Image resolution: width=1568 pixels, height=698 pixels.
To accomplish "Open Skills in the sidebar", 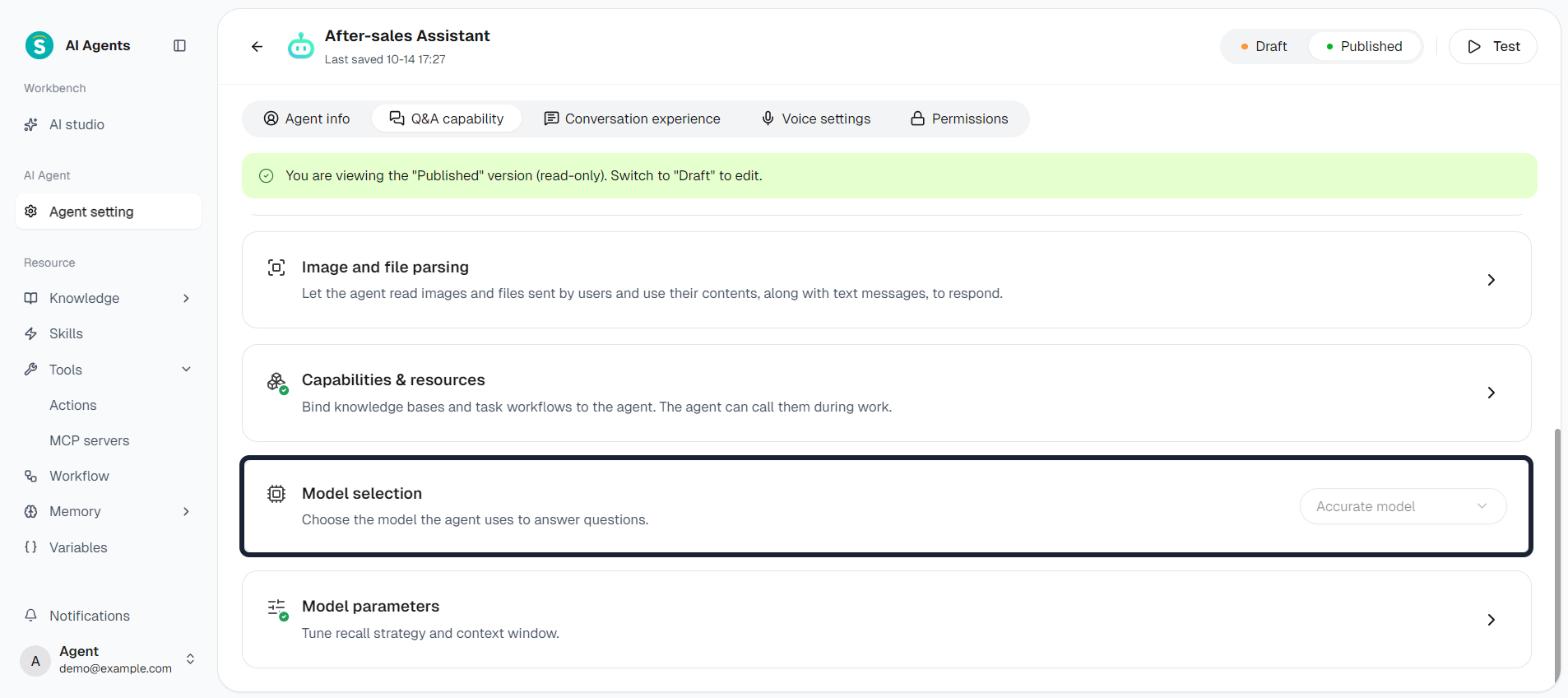I will pos(108,333).
